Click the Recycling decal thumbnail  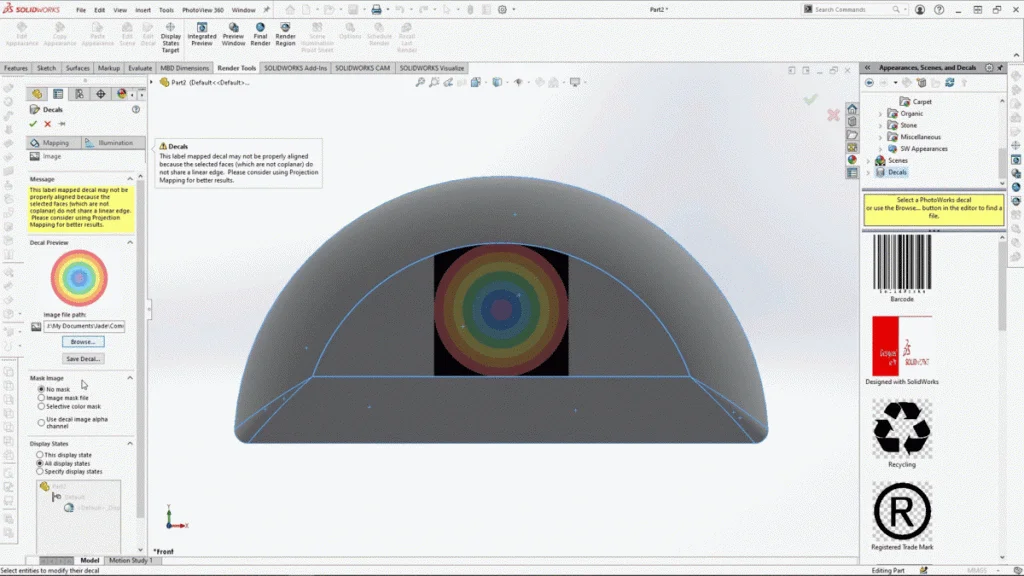tap(902, 428)
